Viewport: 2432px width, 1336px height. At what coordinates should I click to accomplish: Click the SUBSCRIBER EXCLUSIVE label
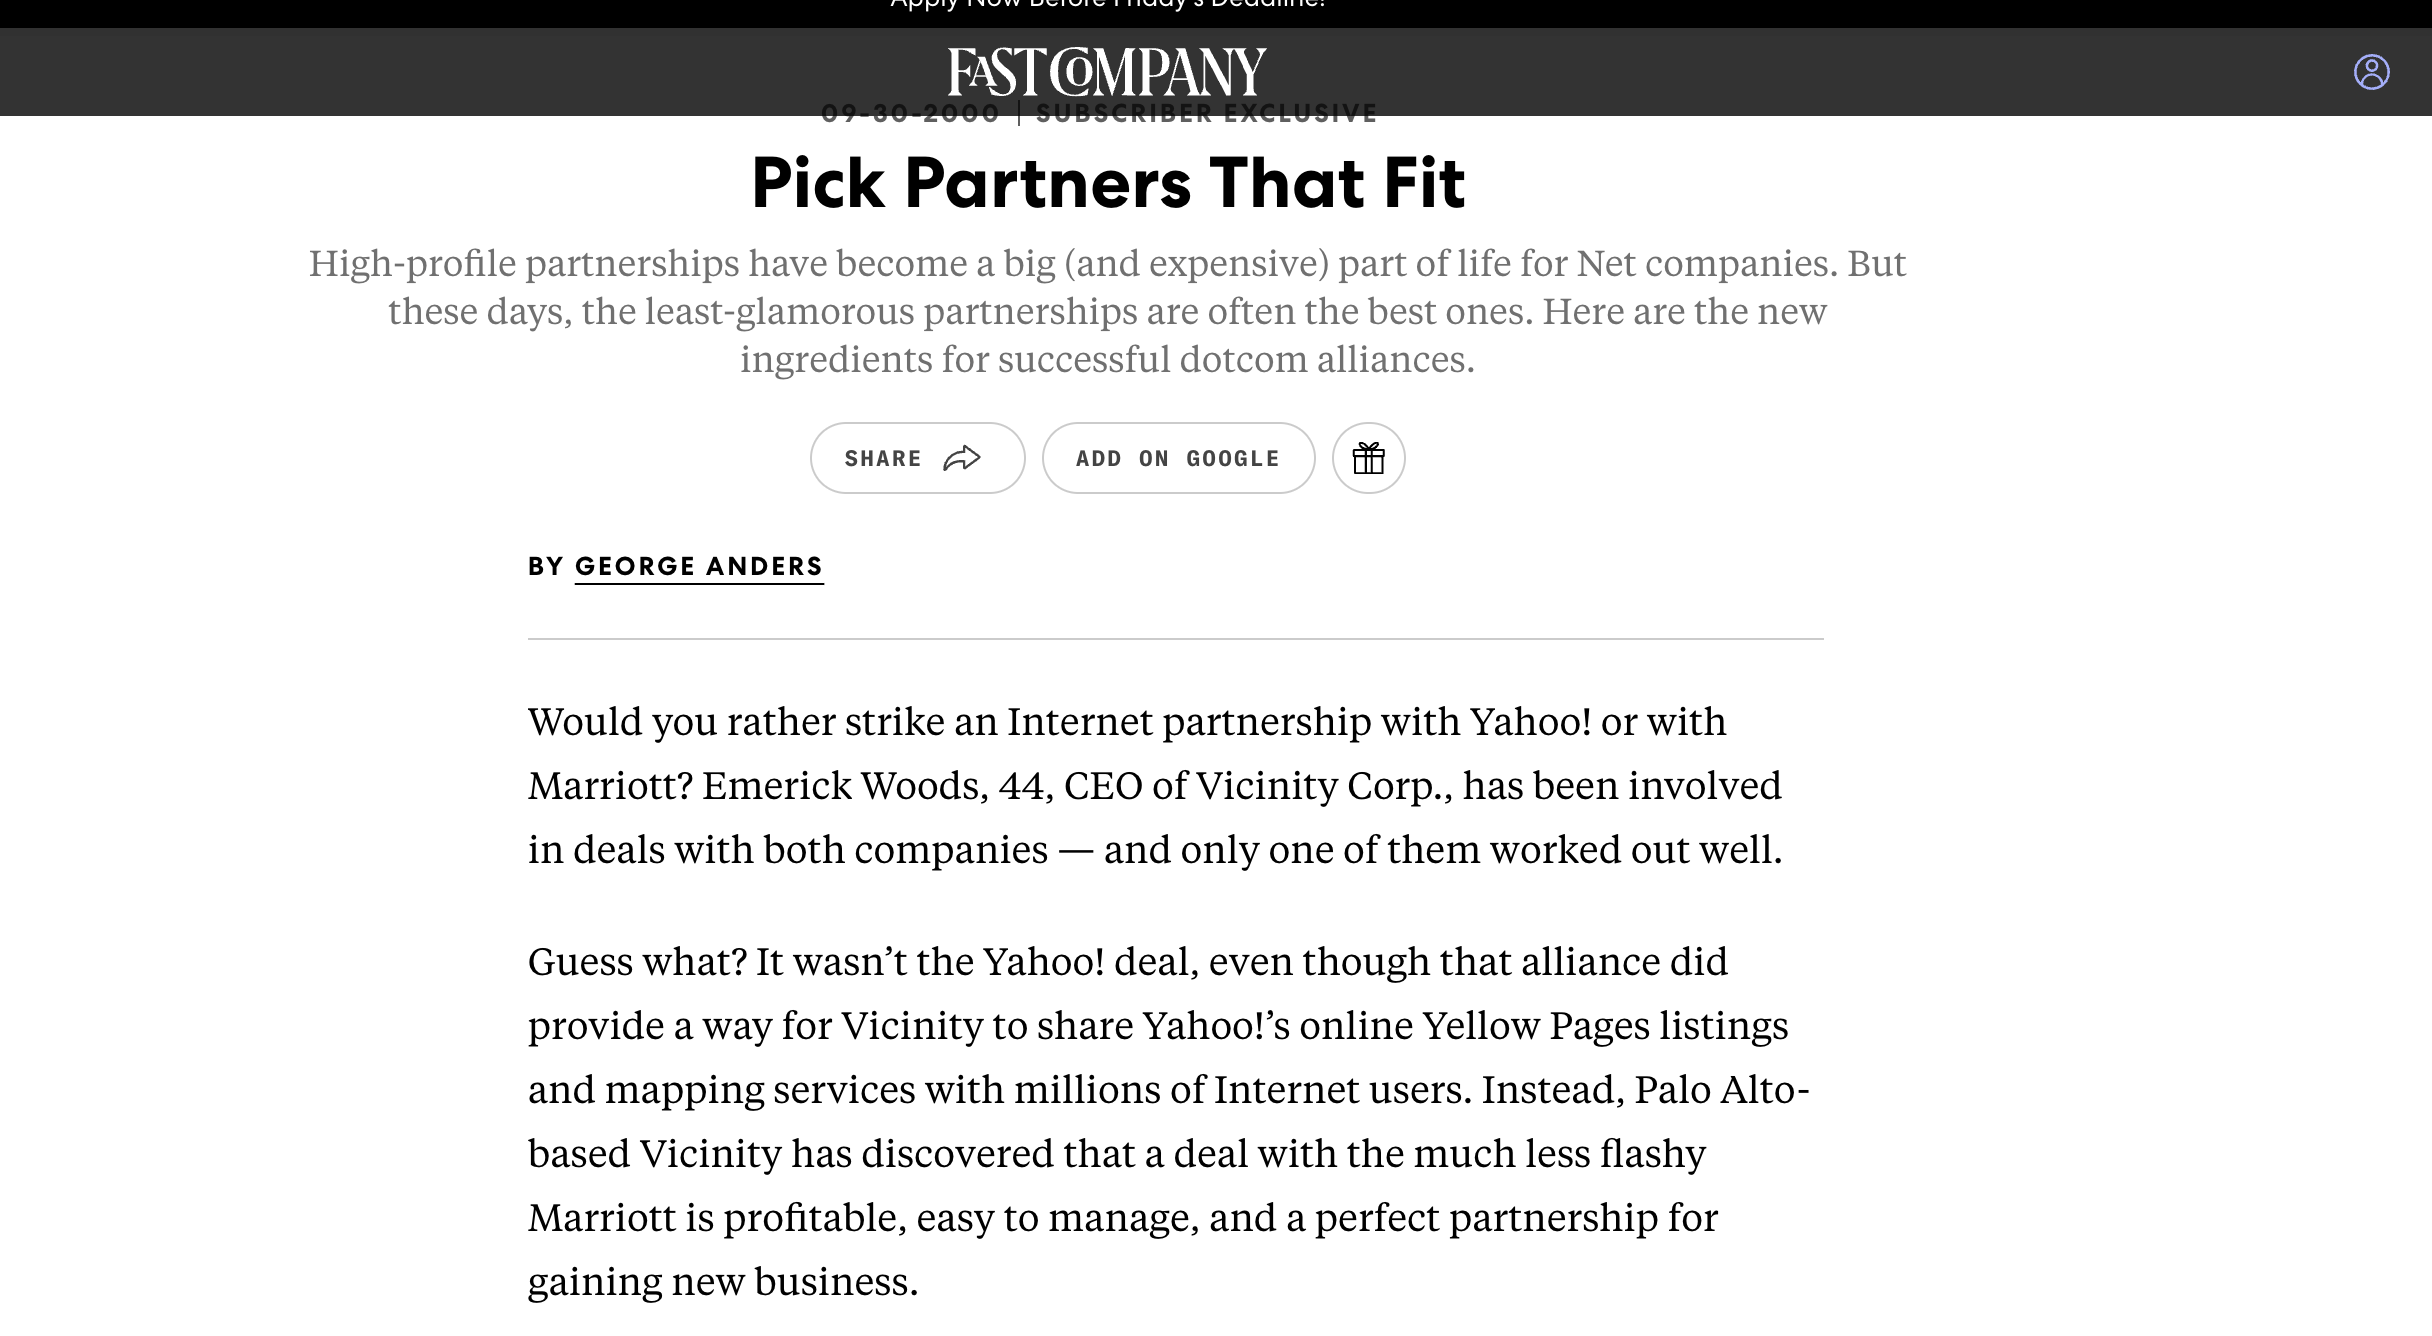click(x=1207, y=113)
